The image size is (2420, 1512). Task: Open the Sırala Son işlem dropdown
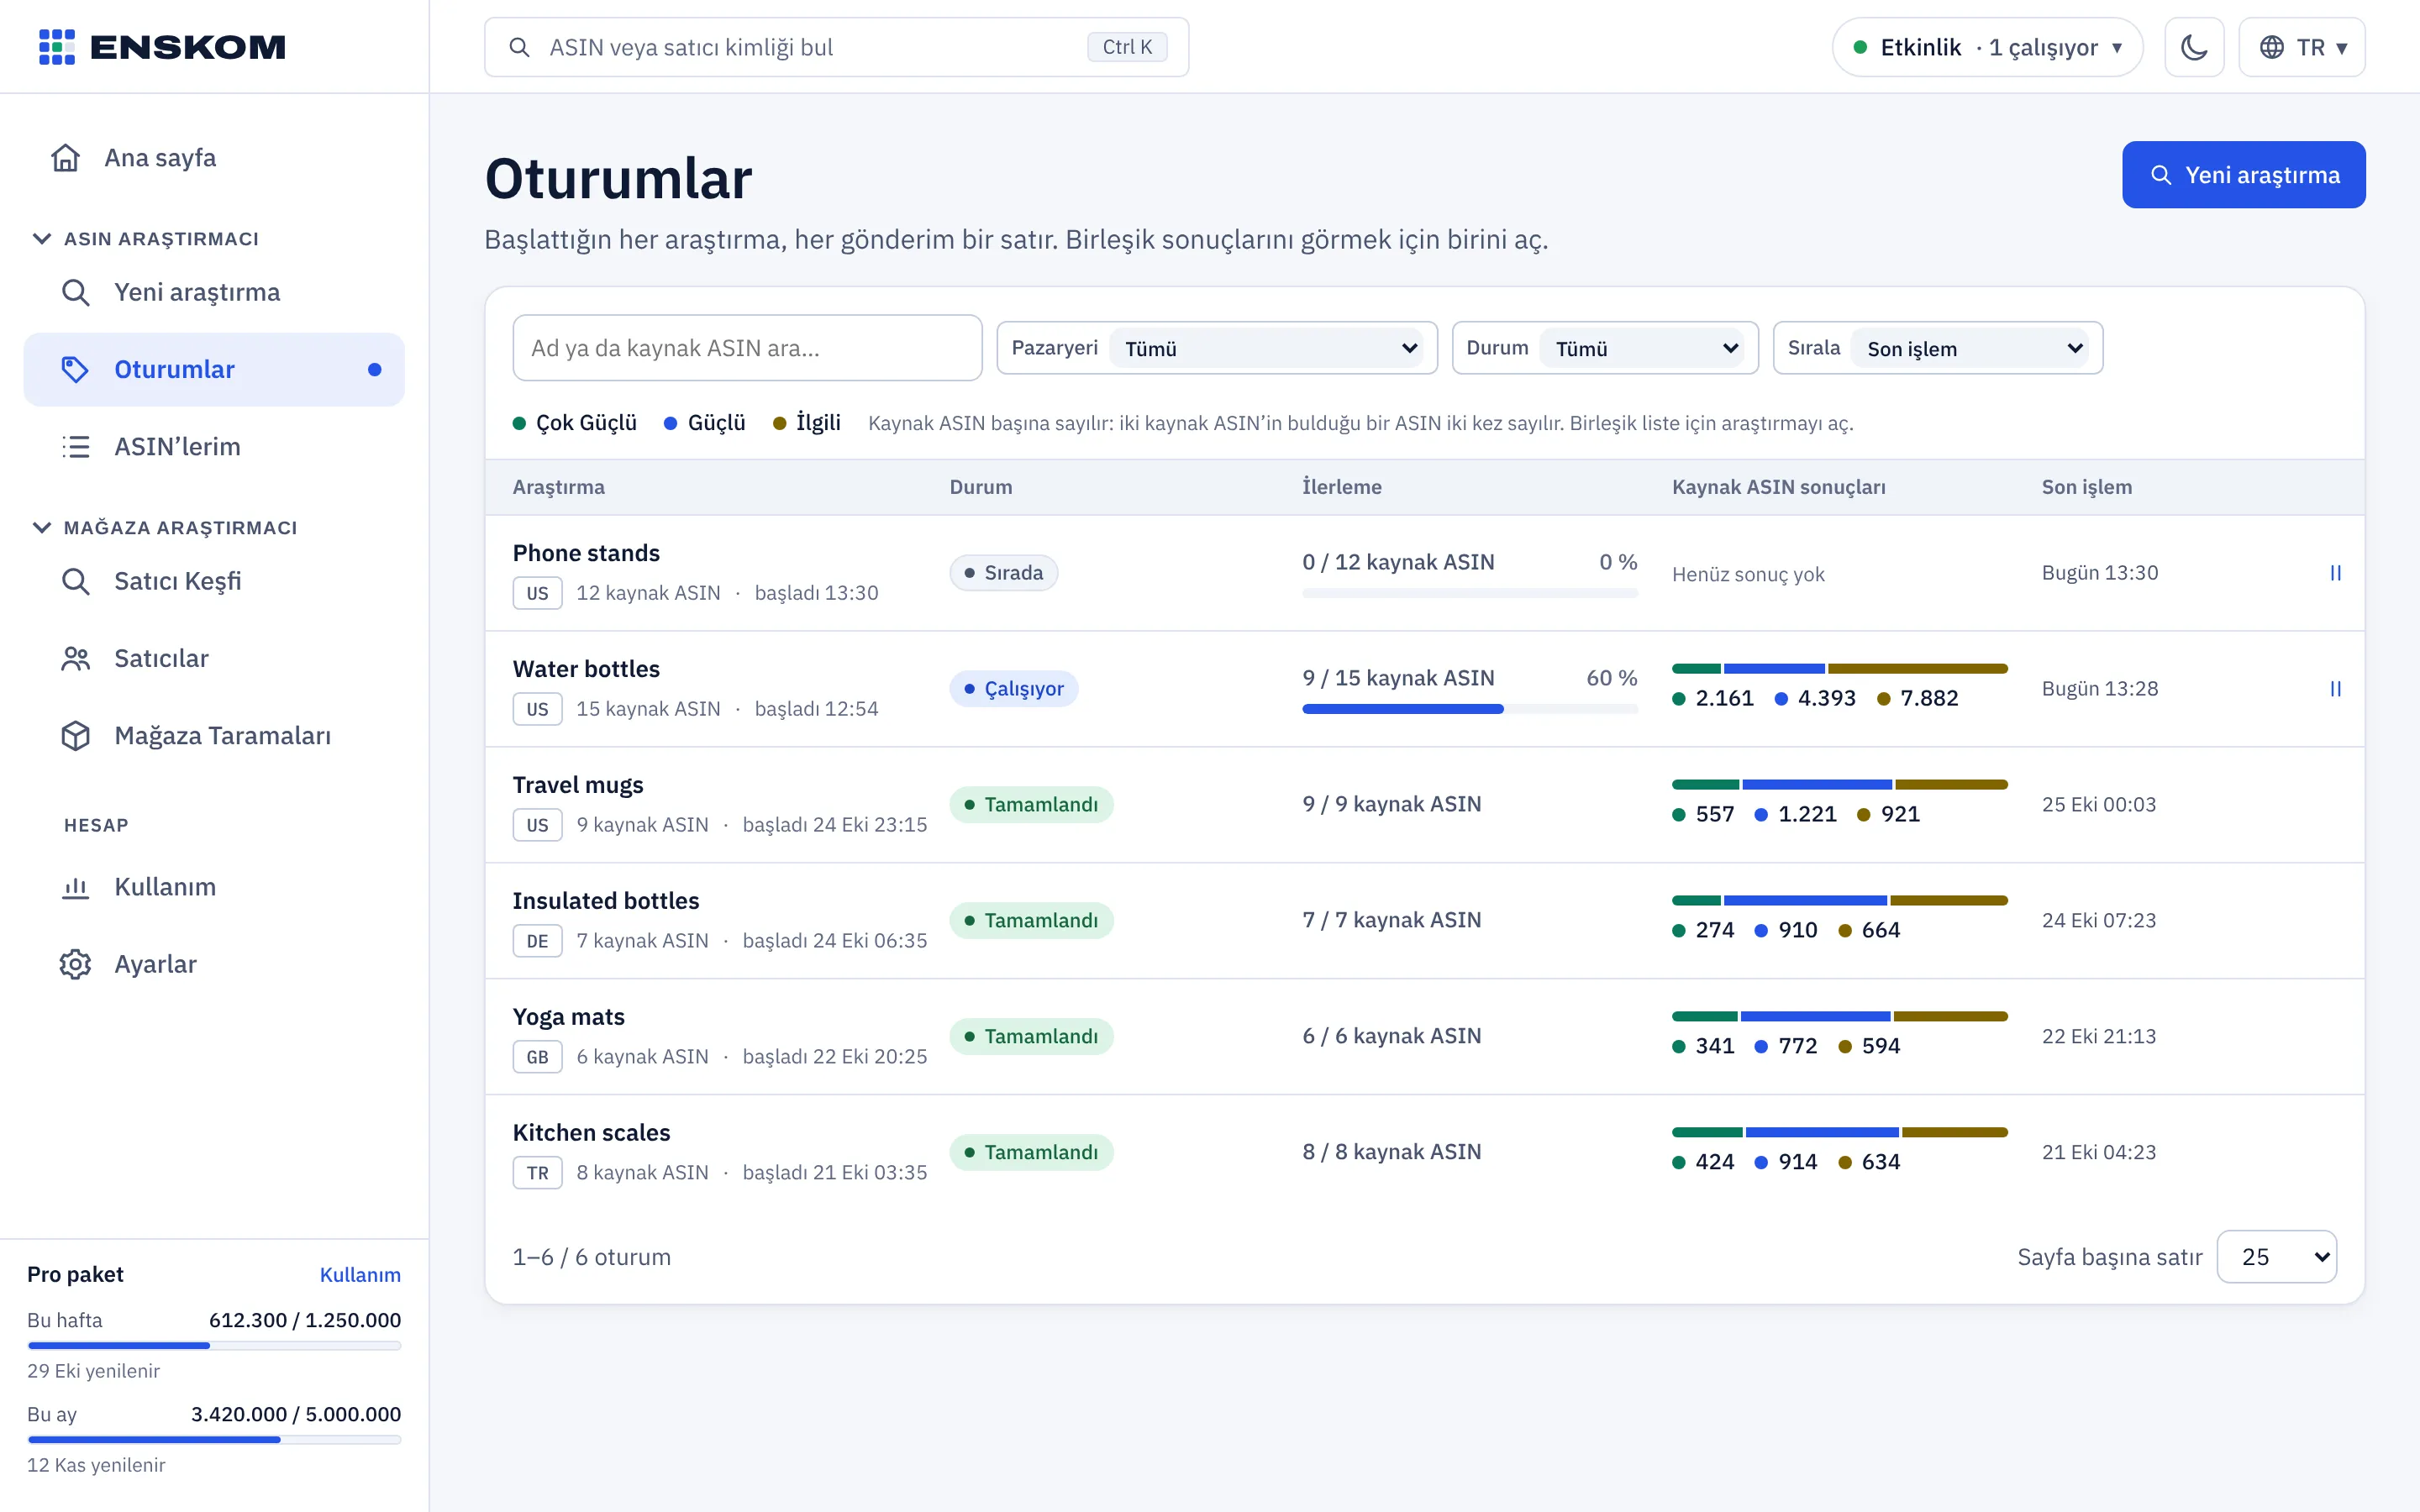[x=1970, y=348]
